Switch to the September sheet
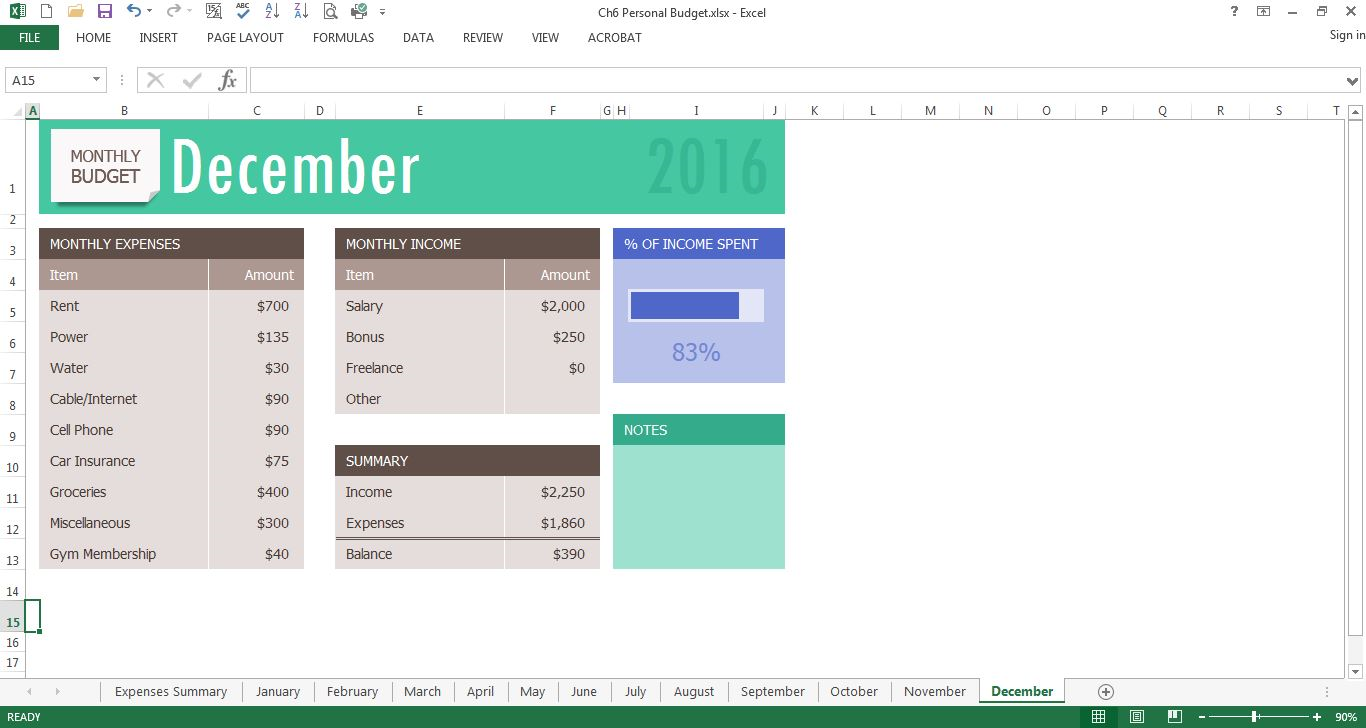The height and width of the screenshot is (728, 1366). (772, 691)
